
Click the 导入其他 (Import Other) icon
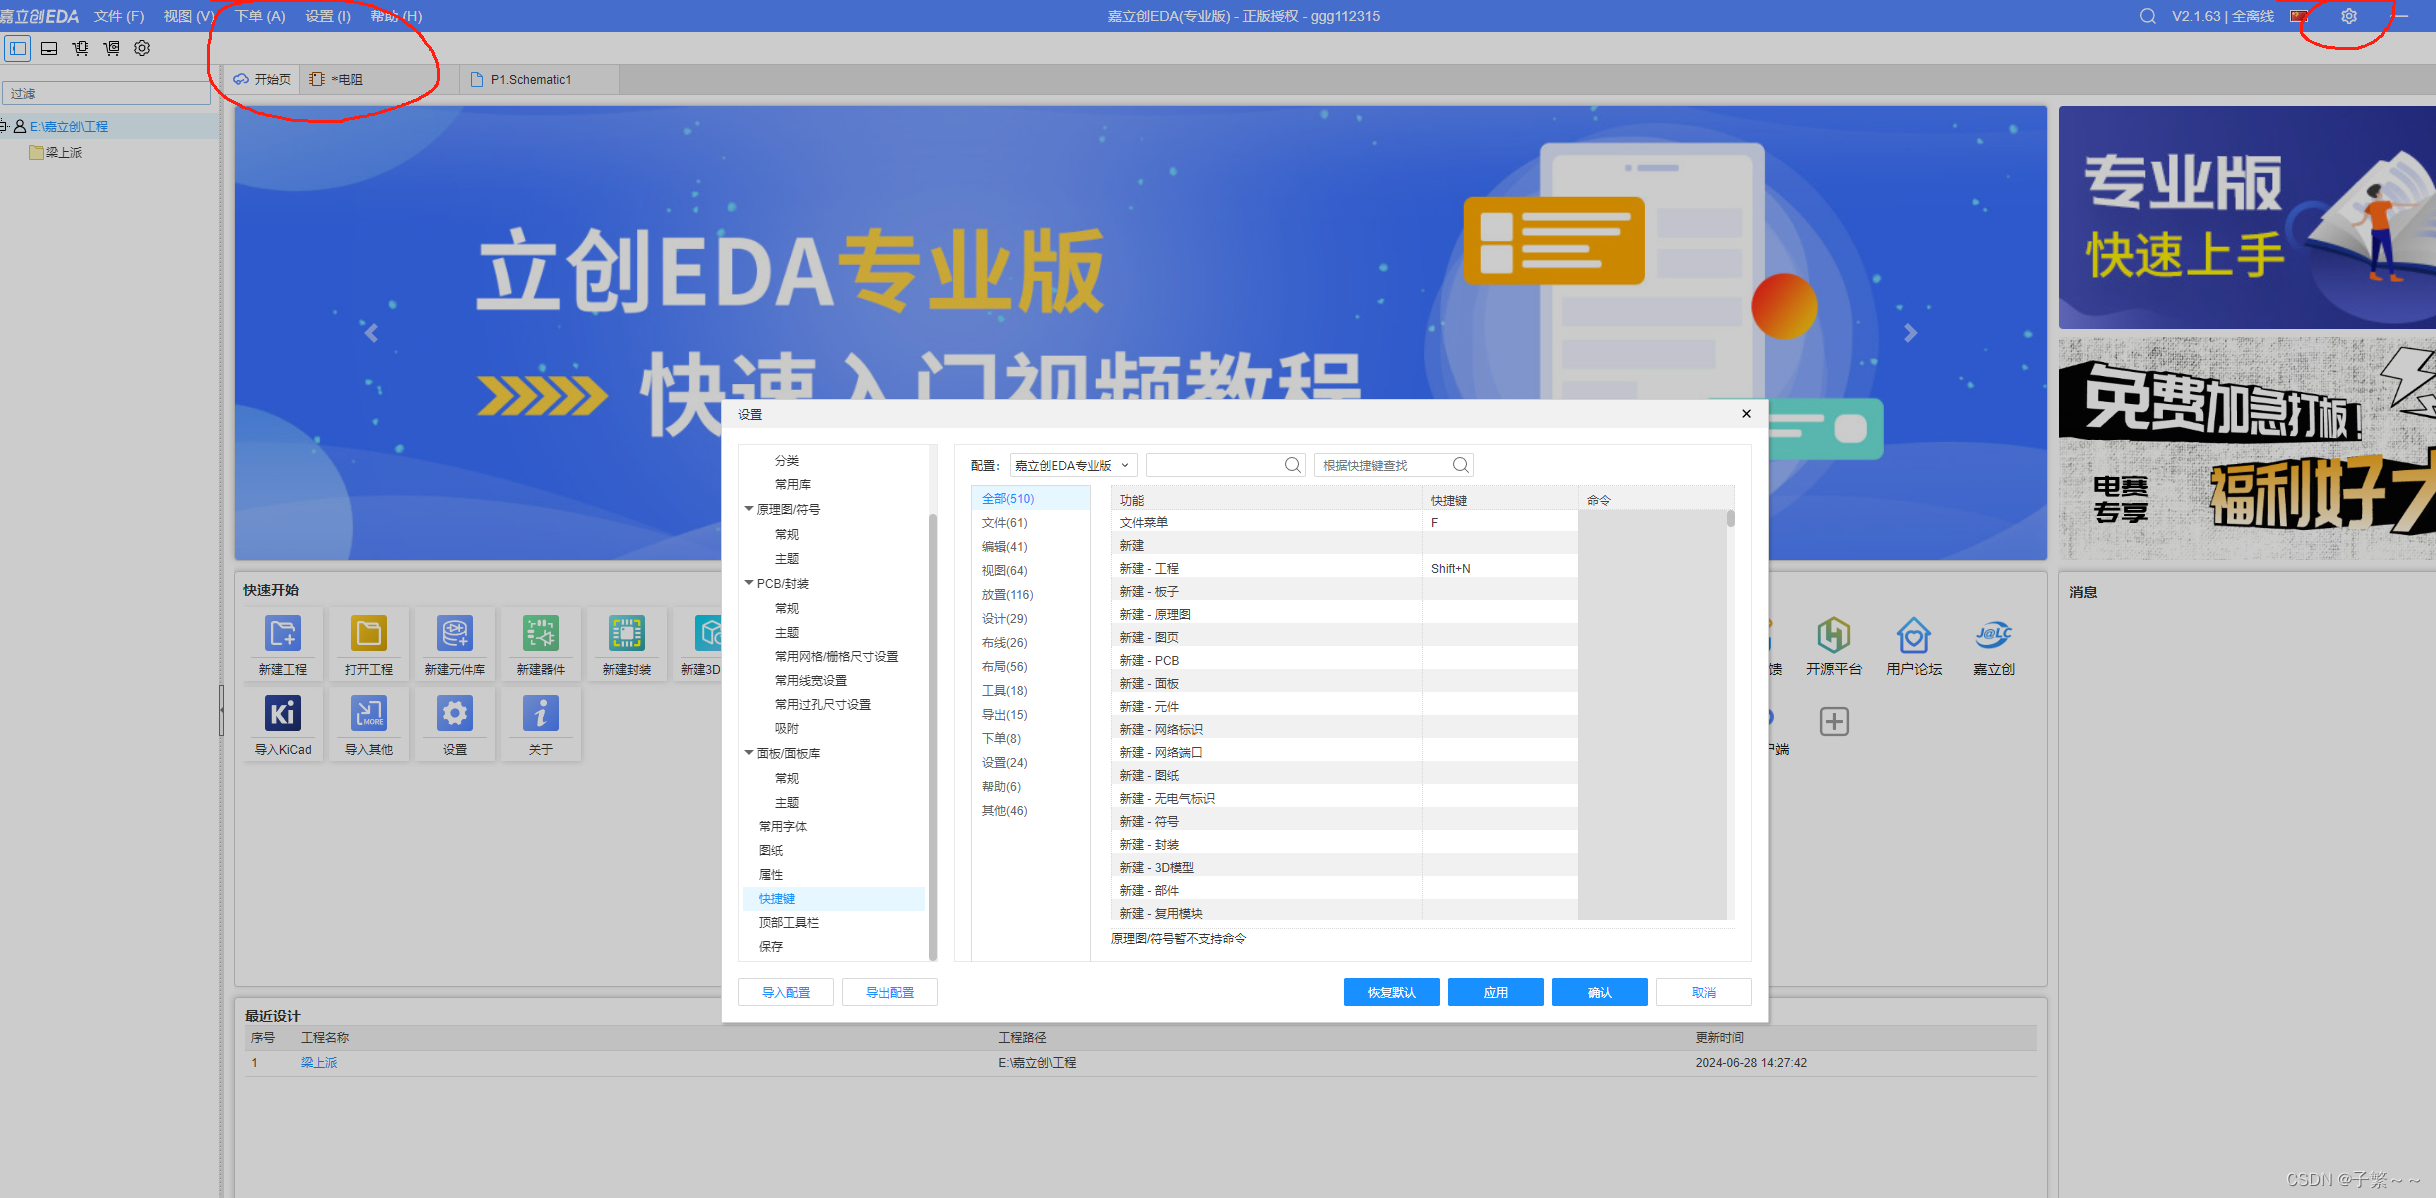(x=368, y=714)
